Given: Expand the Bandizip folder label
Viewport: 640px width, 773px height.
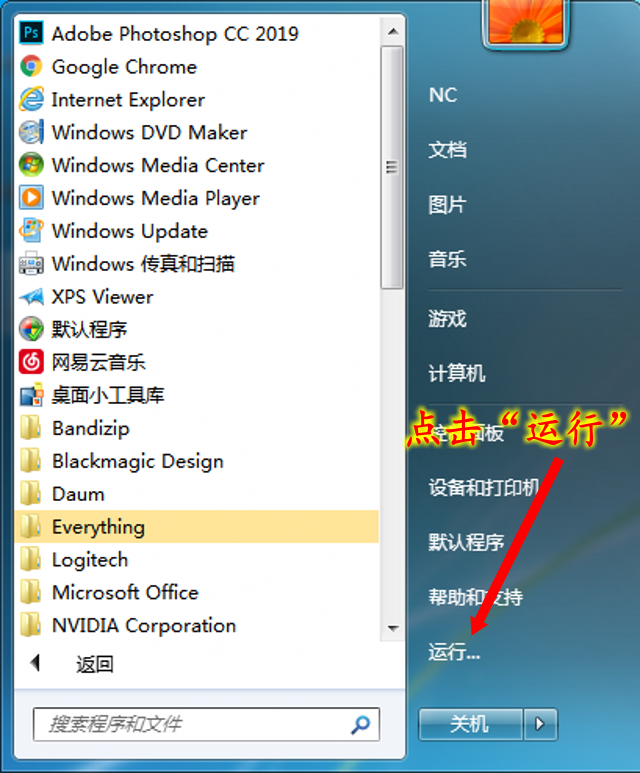Looking at the screenshot, I should pos(91,428).
